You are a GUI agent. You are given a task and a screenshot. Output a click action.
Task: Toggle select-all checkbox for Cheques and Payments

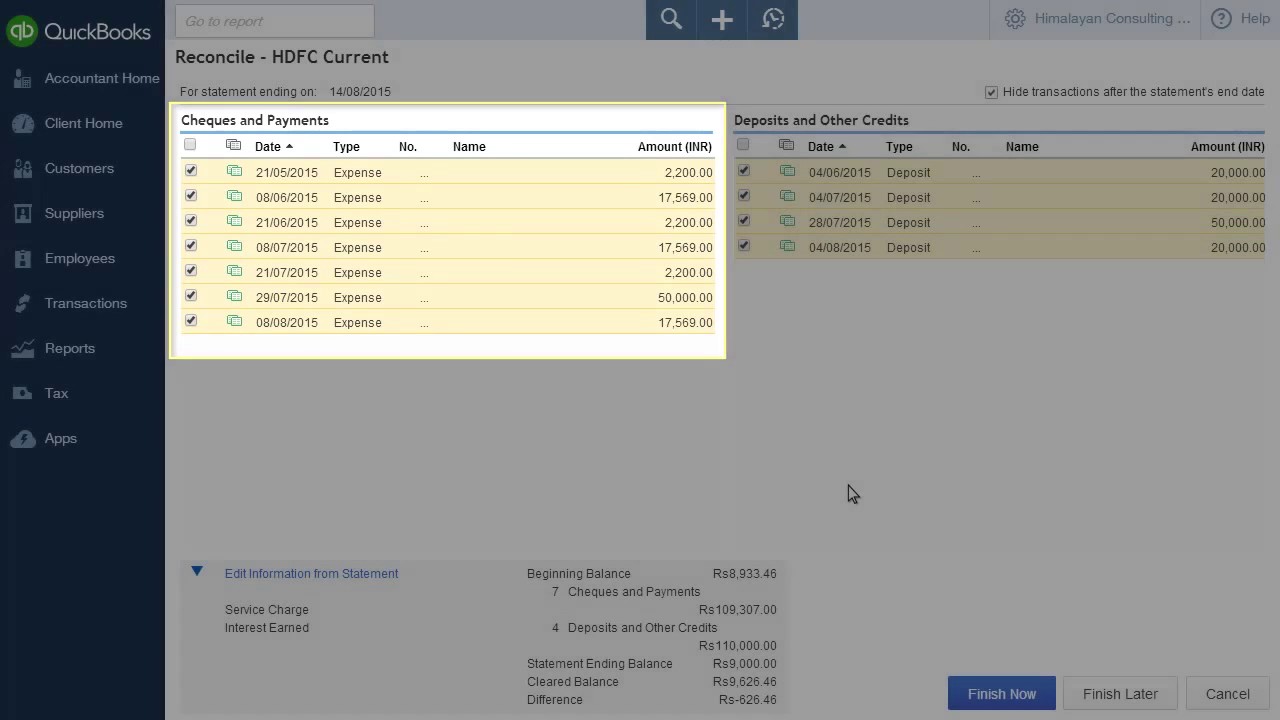(190, 145)
